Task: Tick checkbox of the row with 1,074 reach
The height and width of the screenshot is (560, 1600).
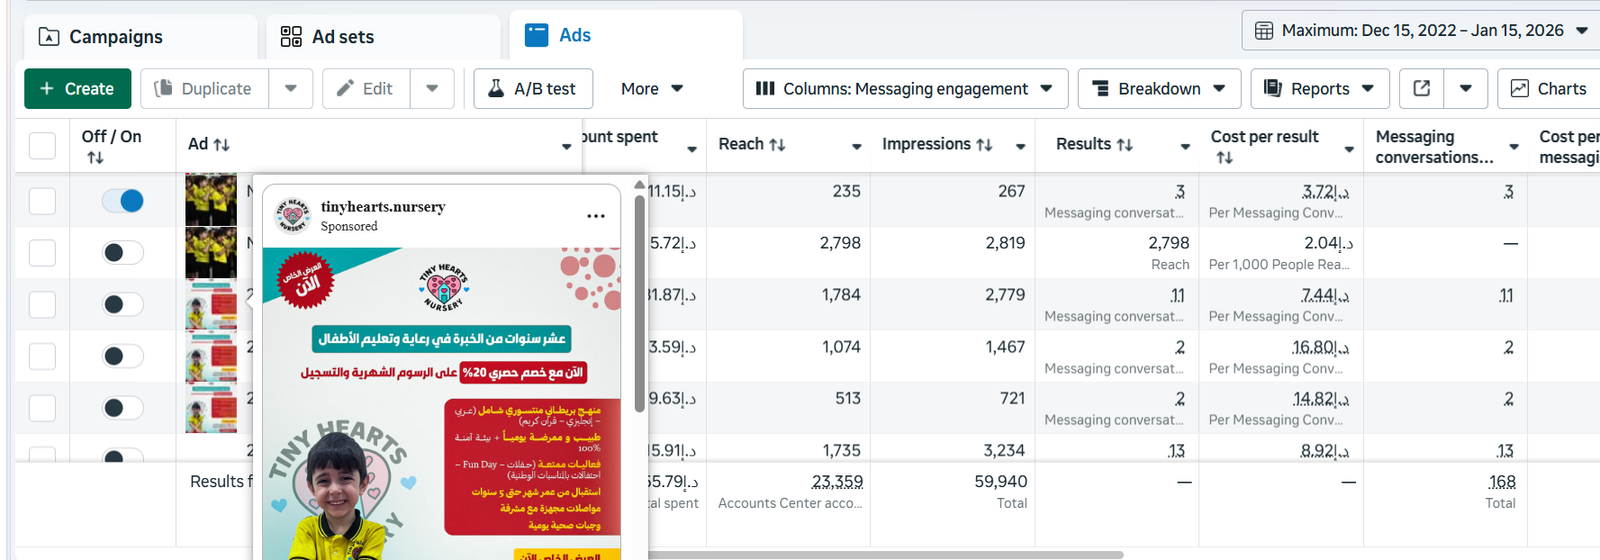Action: click(x=42, y=356)
